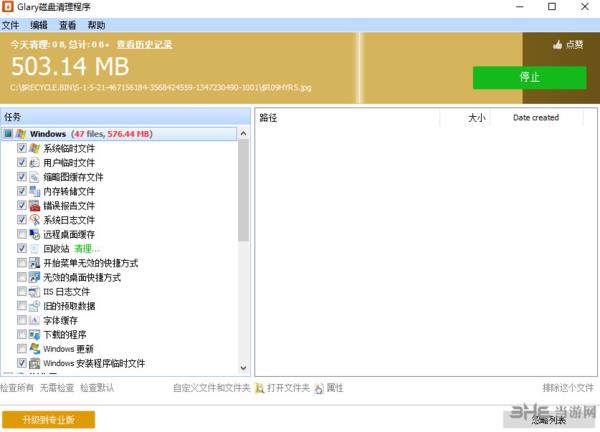600x432 pixels.
Task: Click the 无效的桌面快捷方式 row icon
Action: (34, 277)
